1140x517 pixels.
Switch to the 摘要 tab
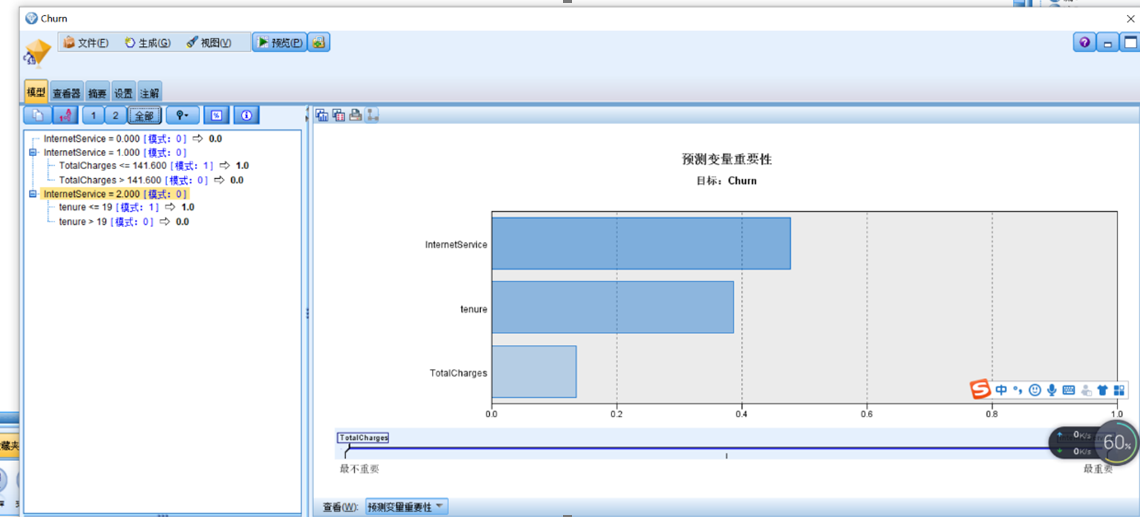pos(97,93)
